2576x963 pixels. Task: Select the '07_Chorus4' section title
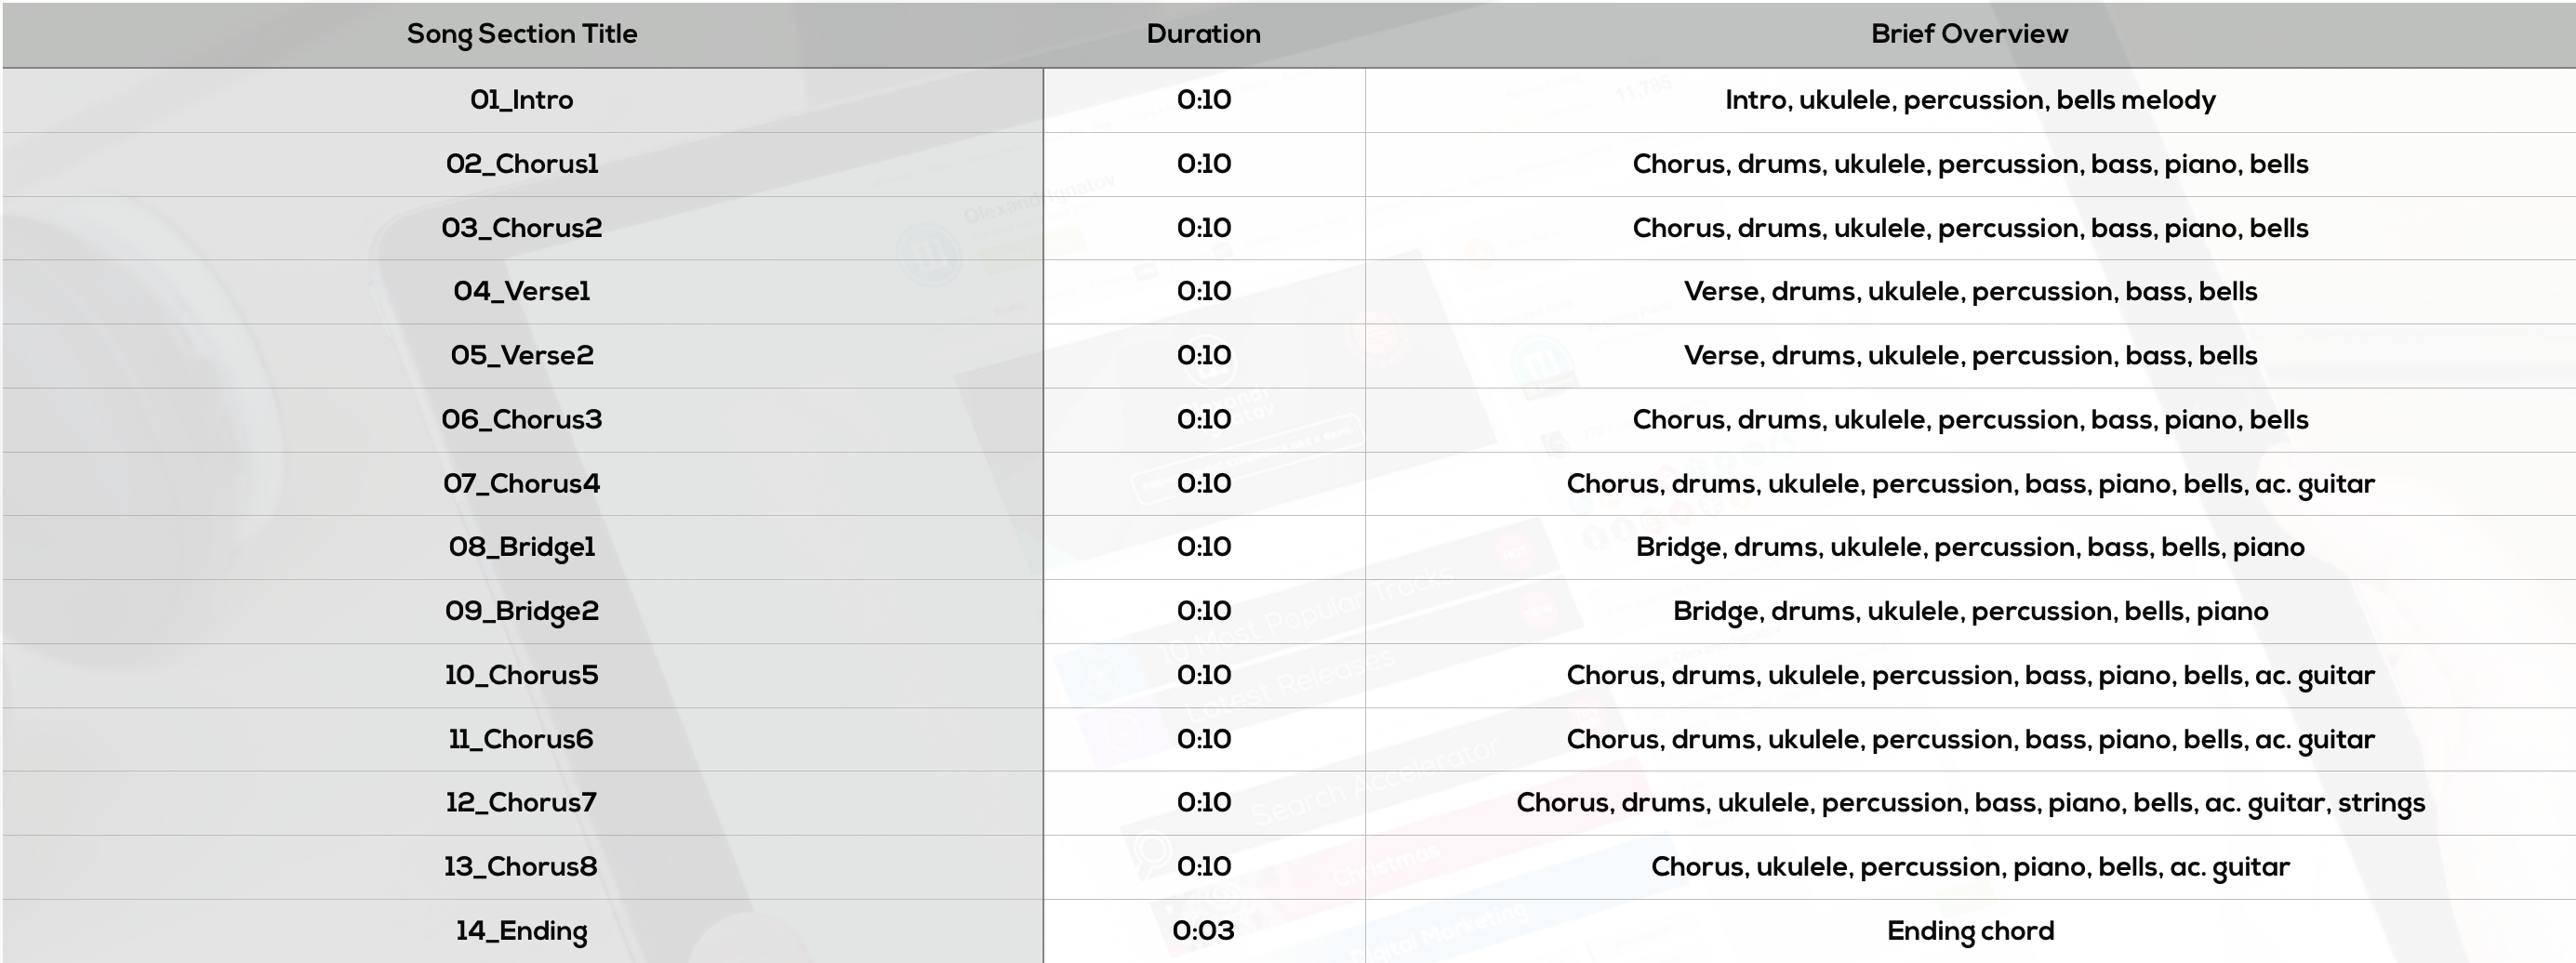click(x=522, y=483)
